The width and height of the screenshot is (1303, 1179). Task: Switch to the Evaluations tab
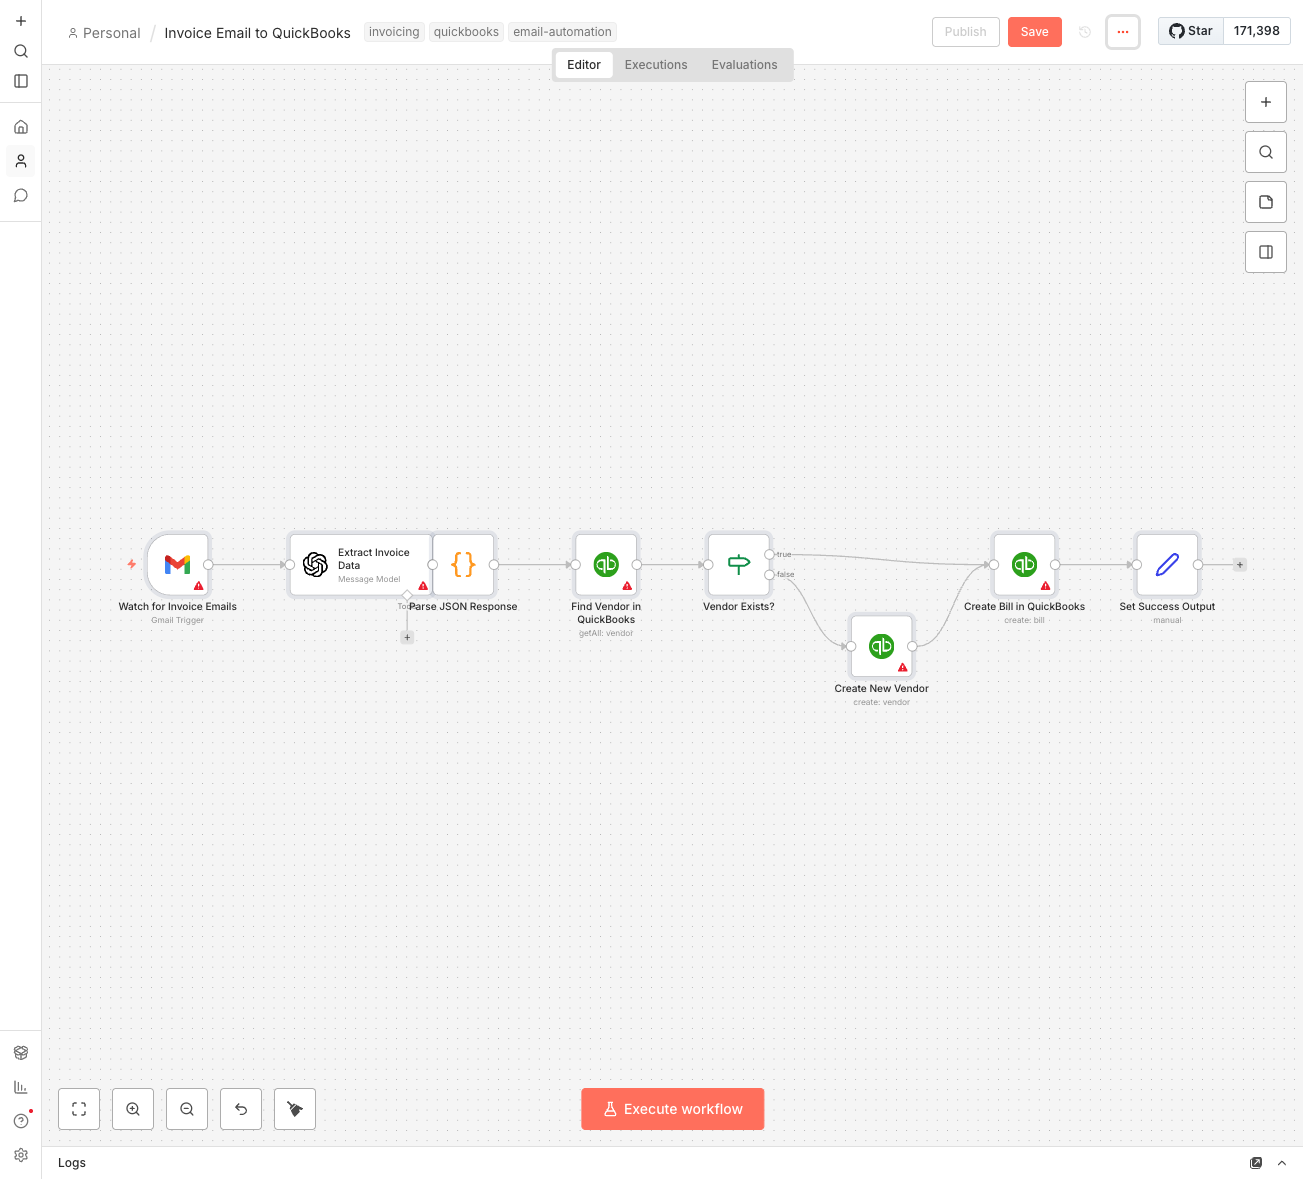(x=744, y=64)
